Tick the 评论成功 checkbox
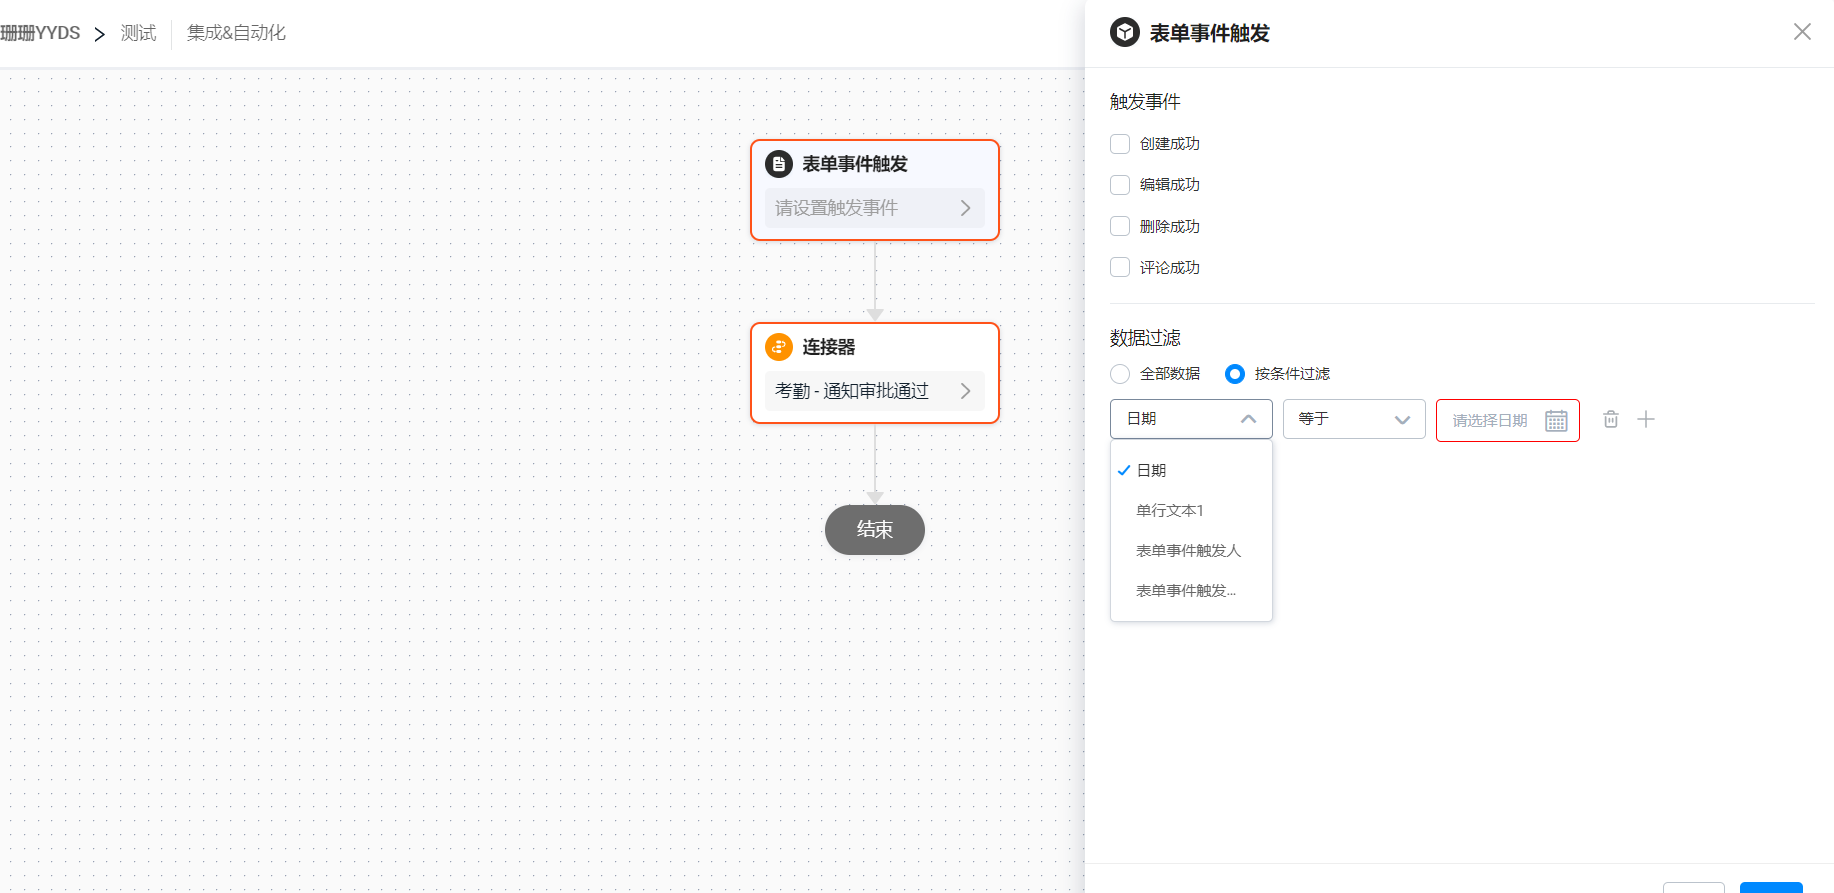 coord(1120,267)
